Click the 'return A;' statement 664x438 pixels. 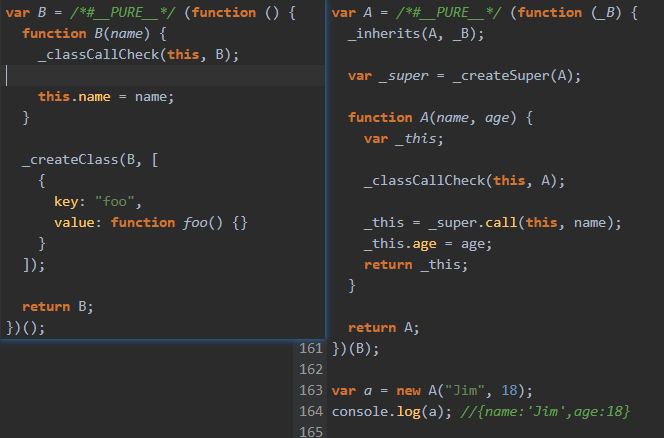[x=384, y=328]
